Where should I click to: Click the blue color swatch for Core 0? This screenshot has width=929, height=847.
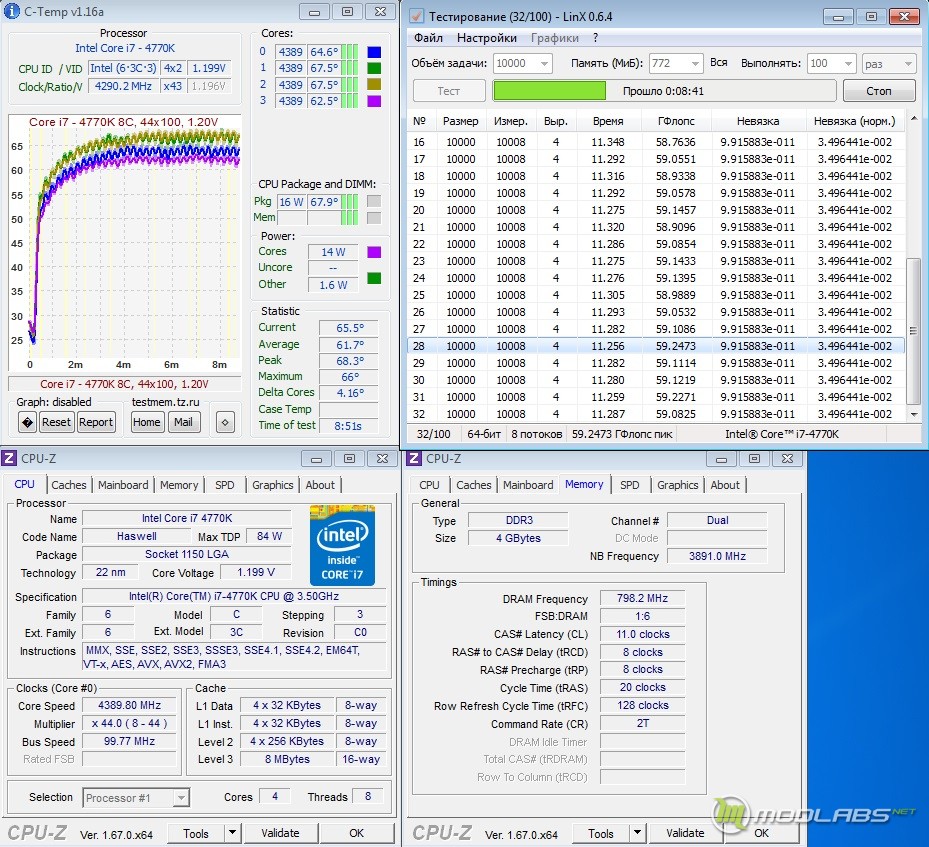coord(374,52)
